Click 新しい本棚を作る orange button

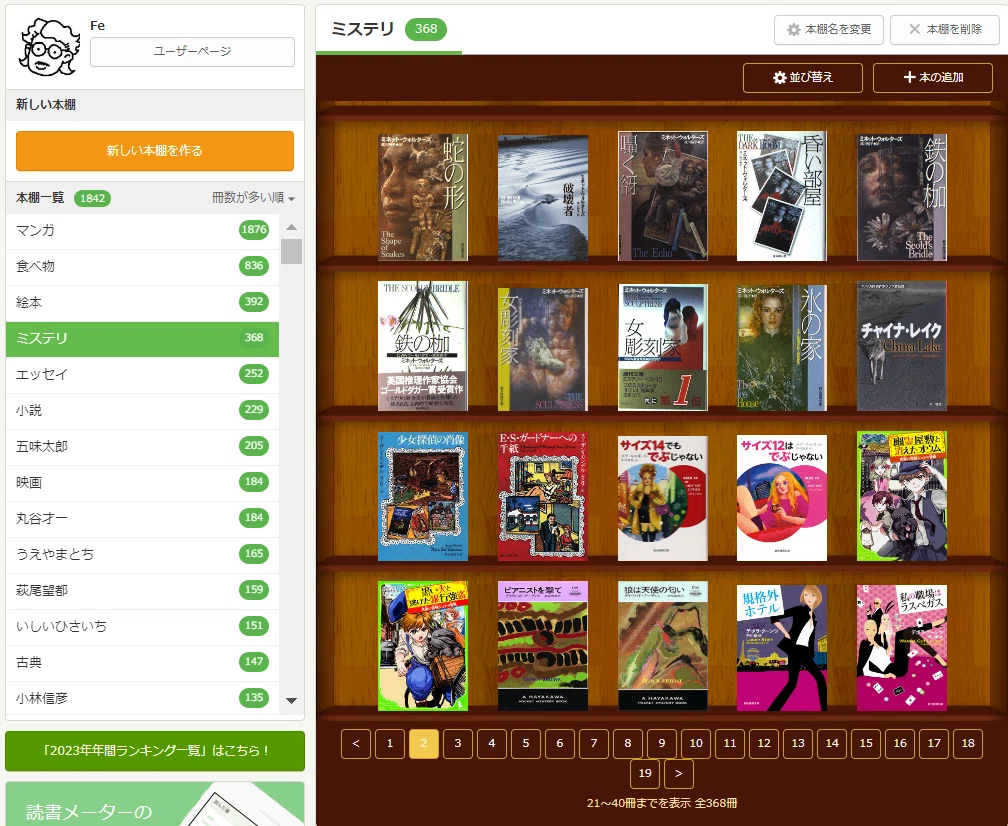coord(155,151)
